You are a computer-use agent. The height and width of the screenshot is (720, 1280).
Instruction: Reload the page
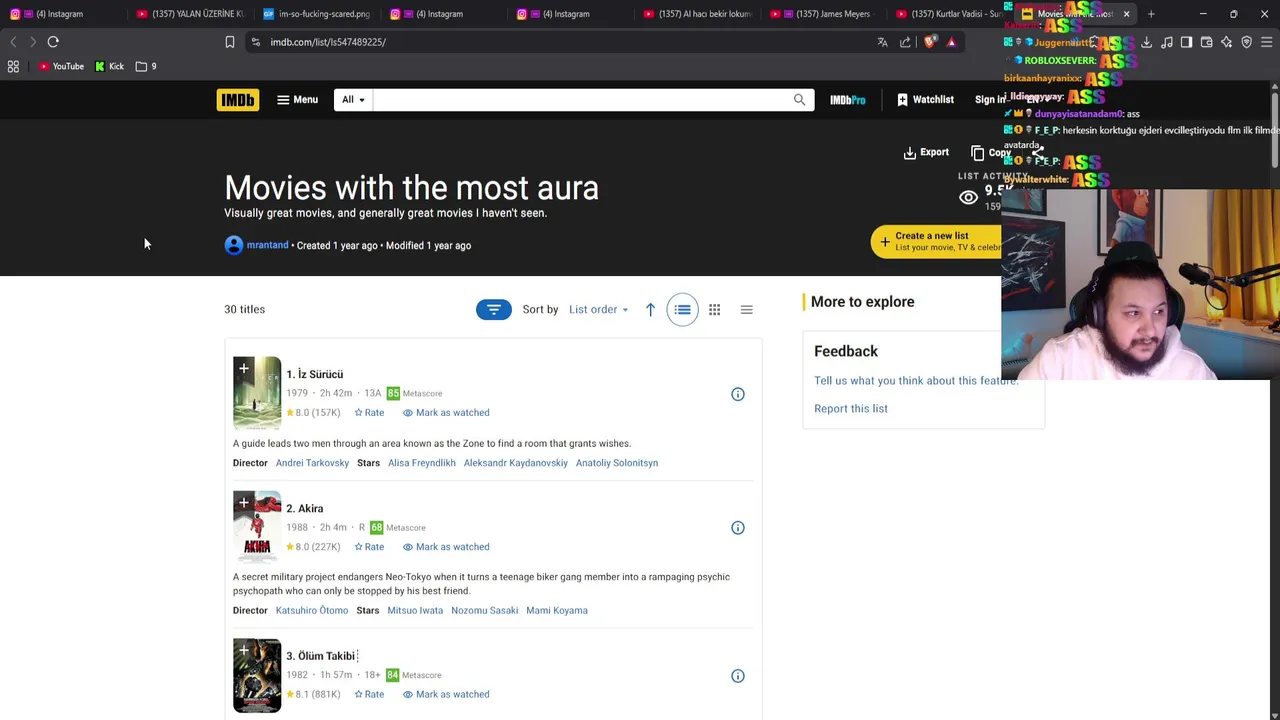pos(53,42)
